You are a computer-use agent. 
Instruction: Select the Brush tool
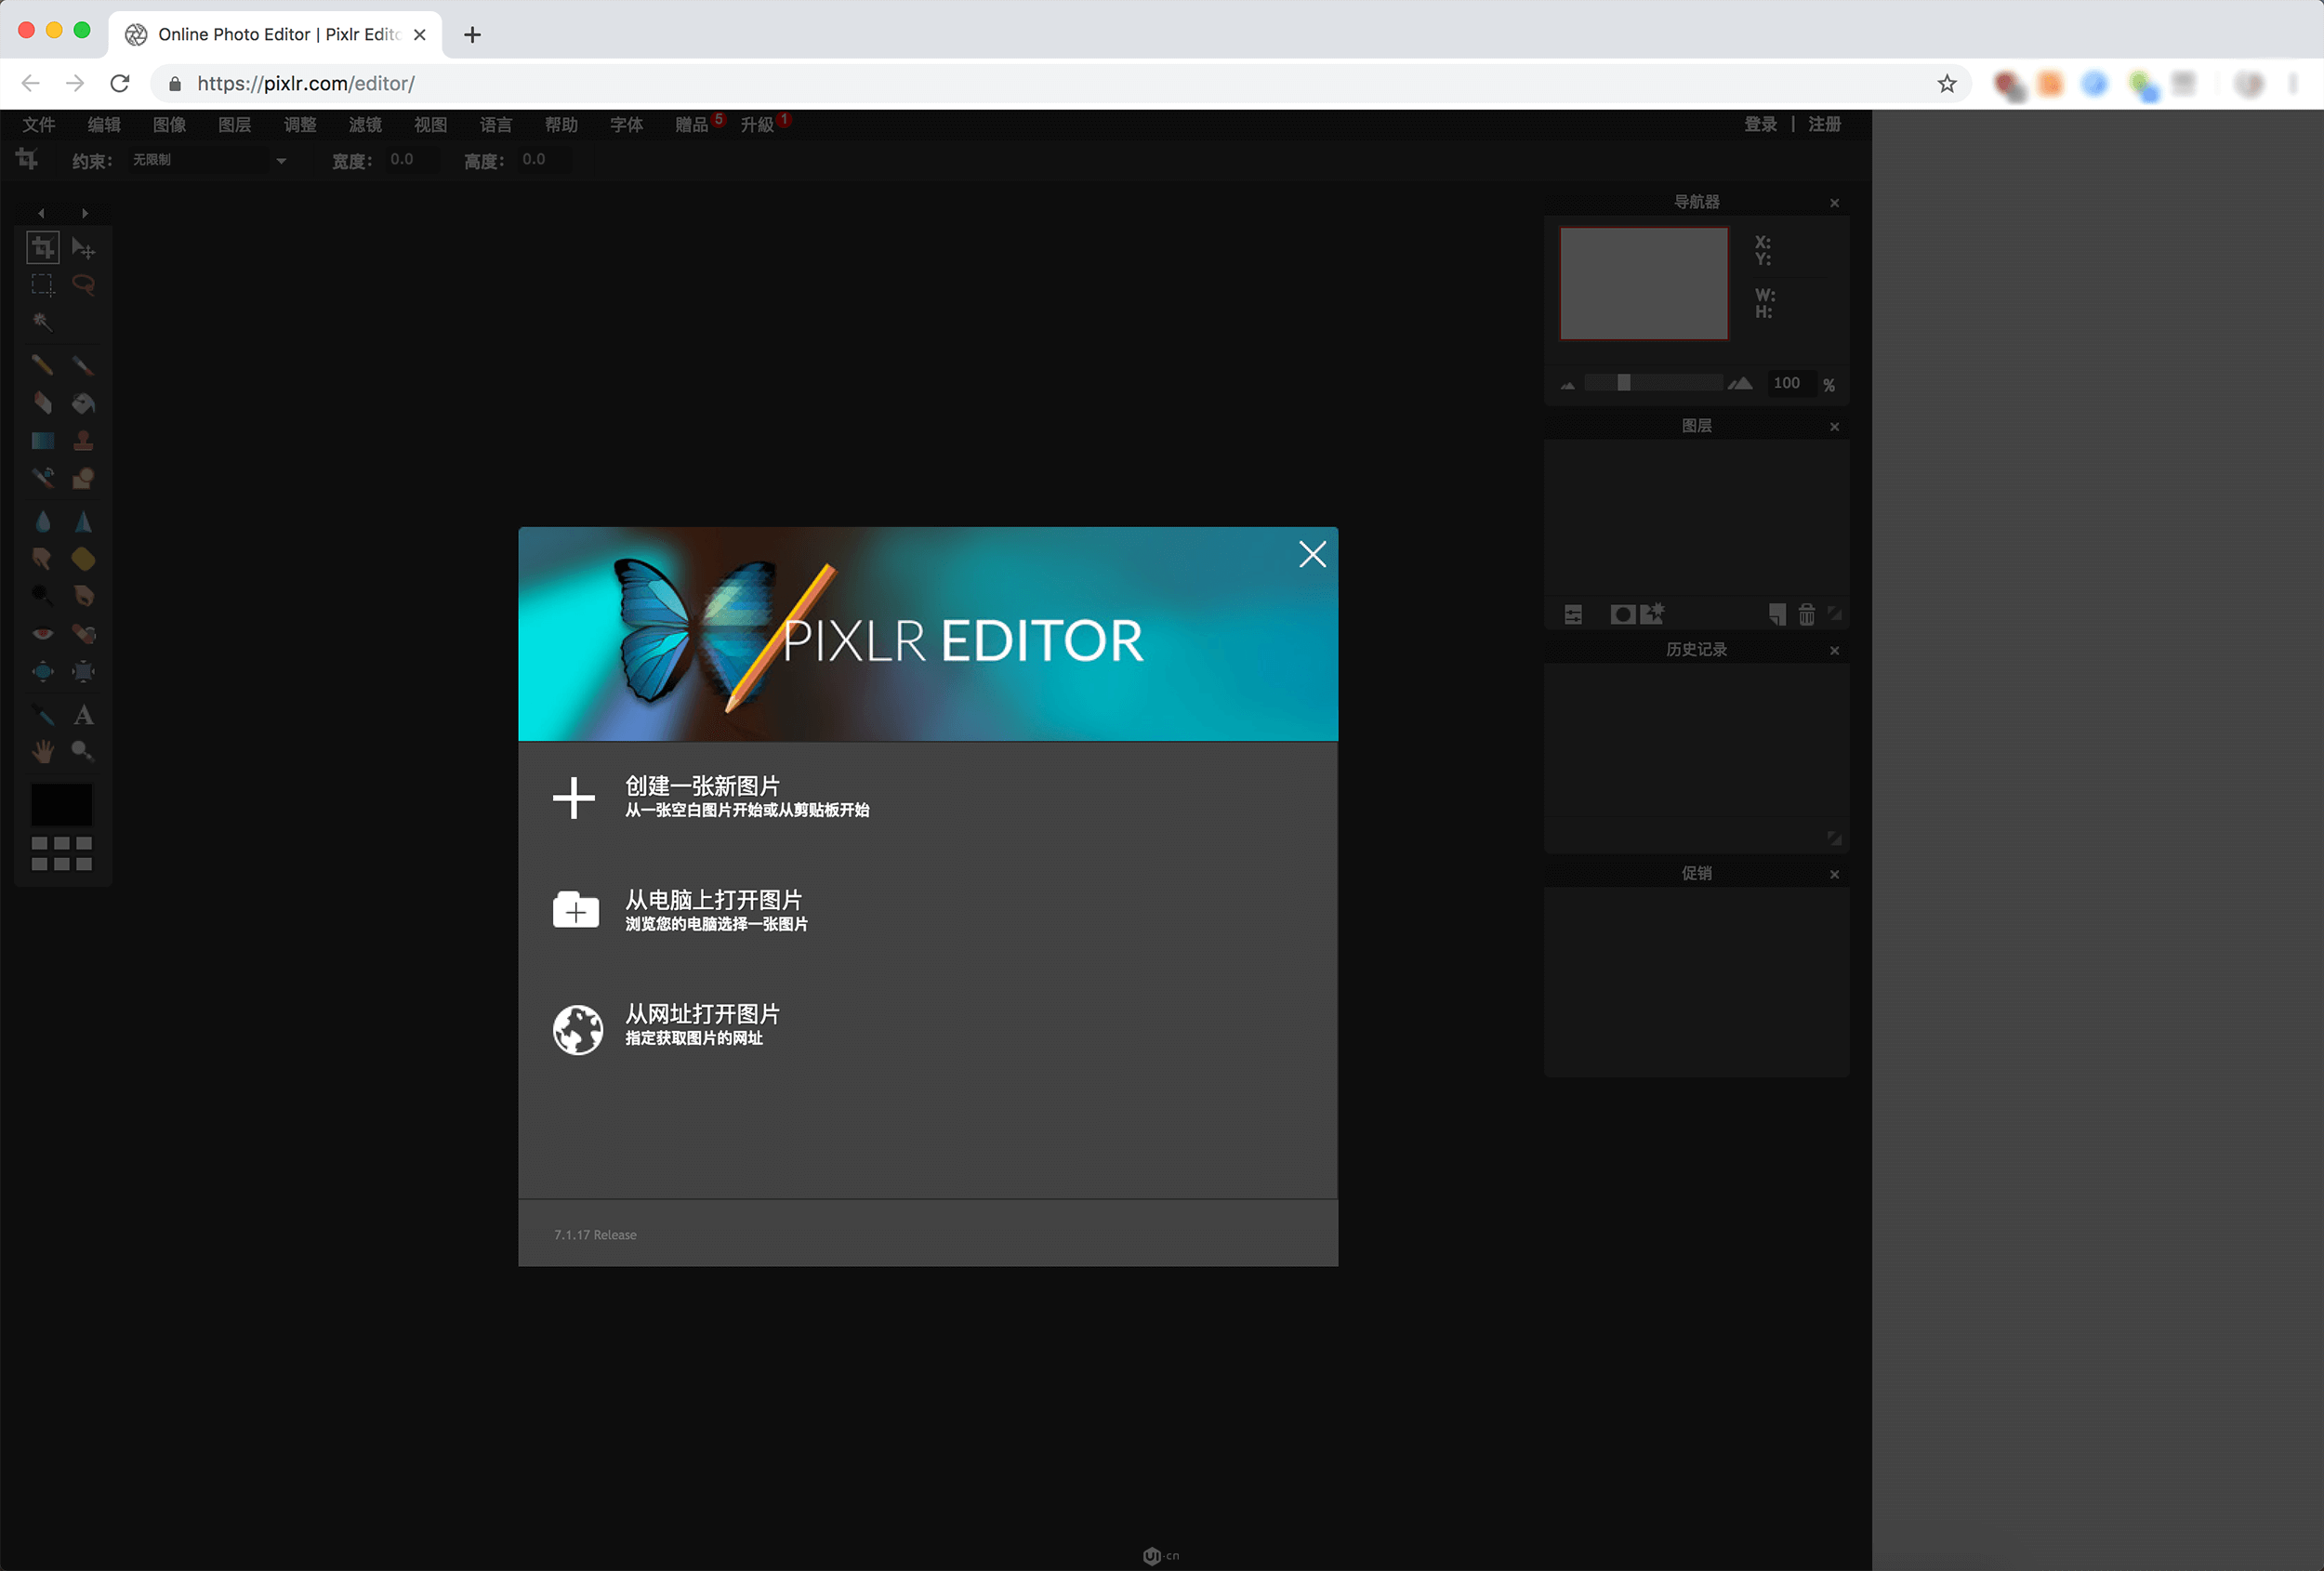(84, 365)
